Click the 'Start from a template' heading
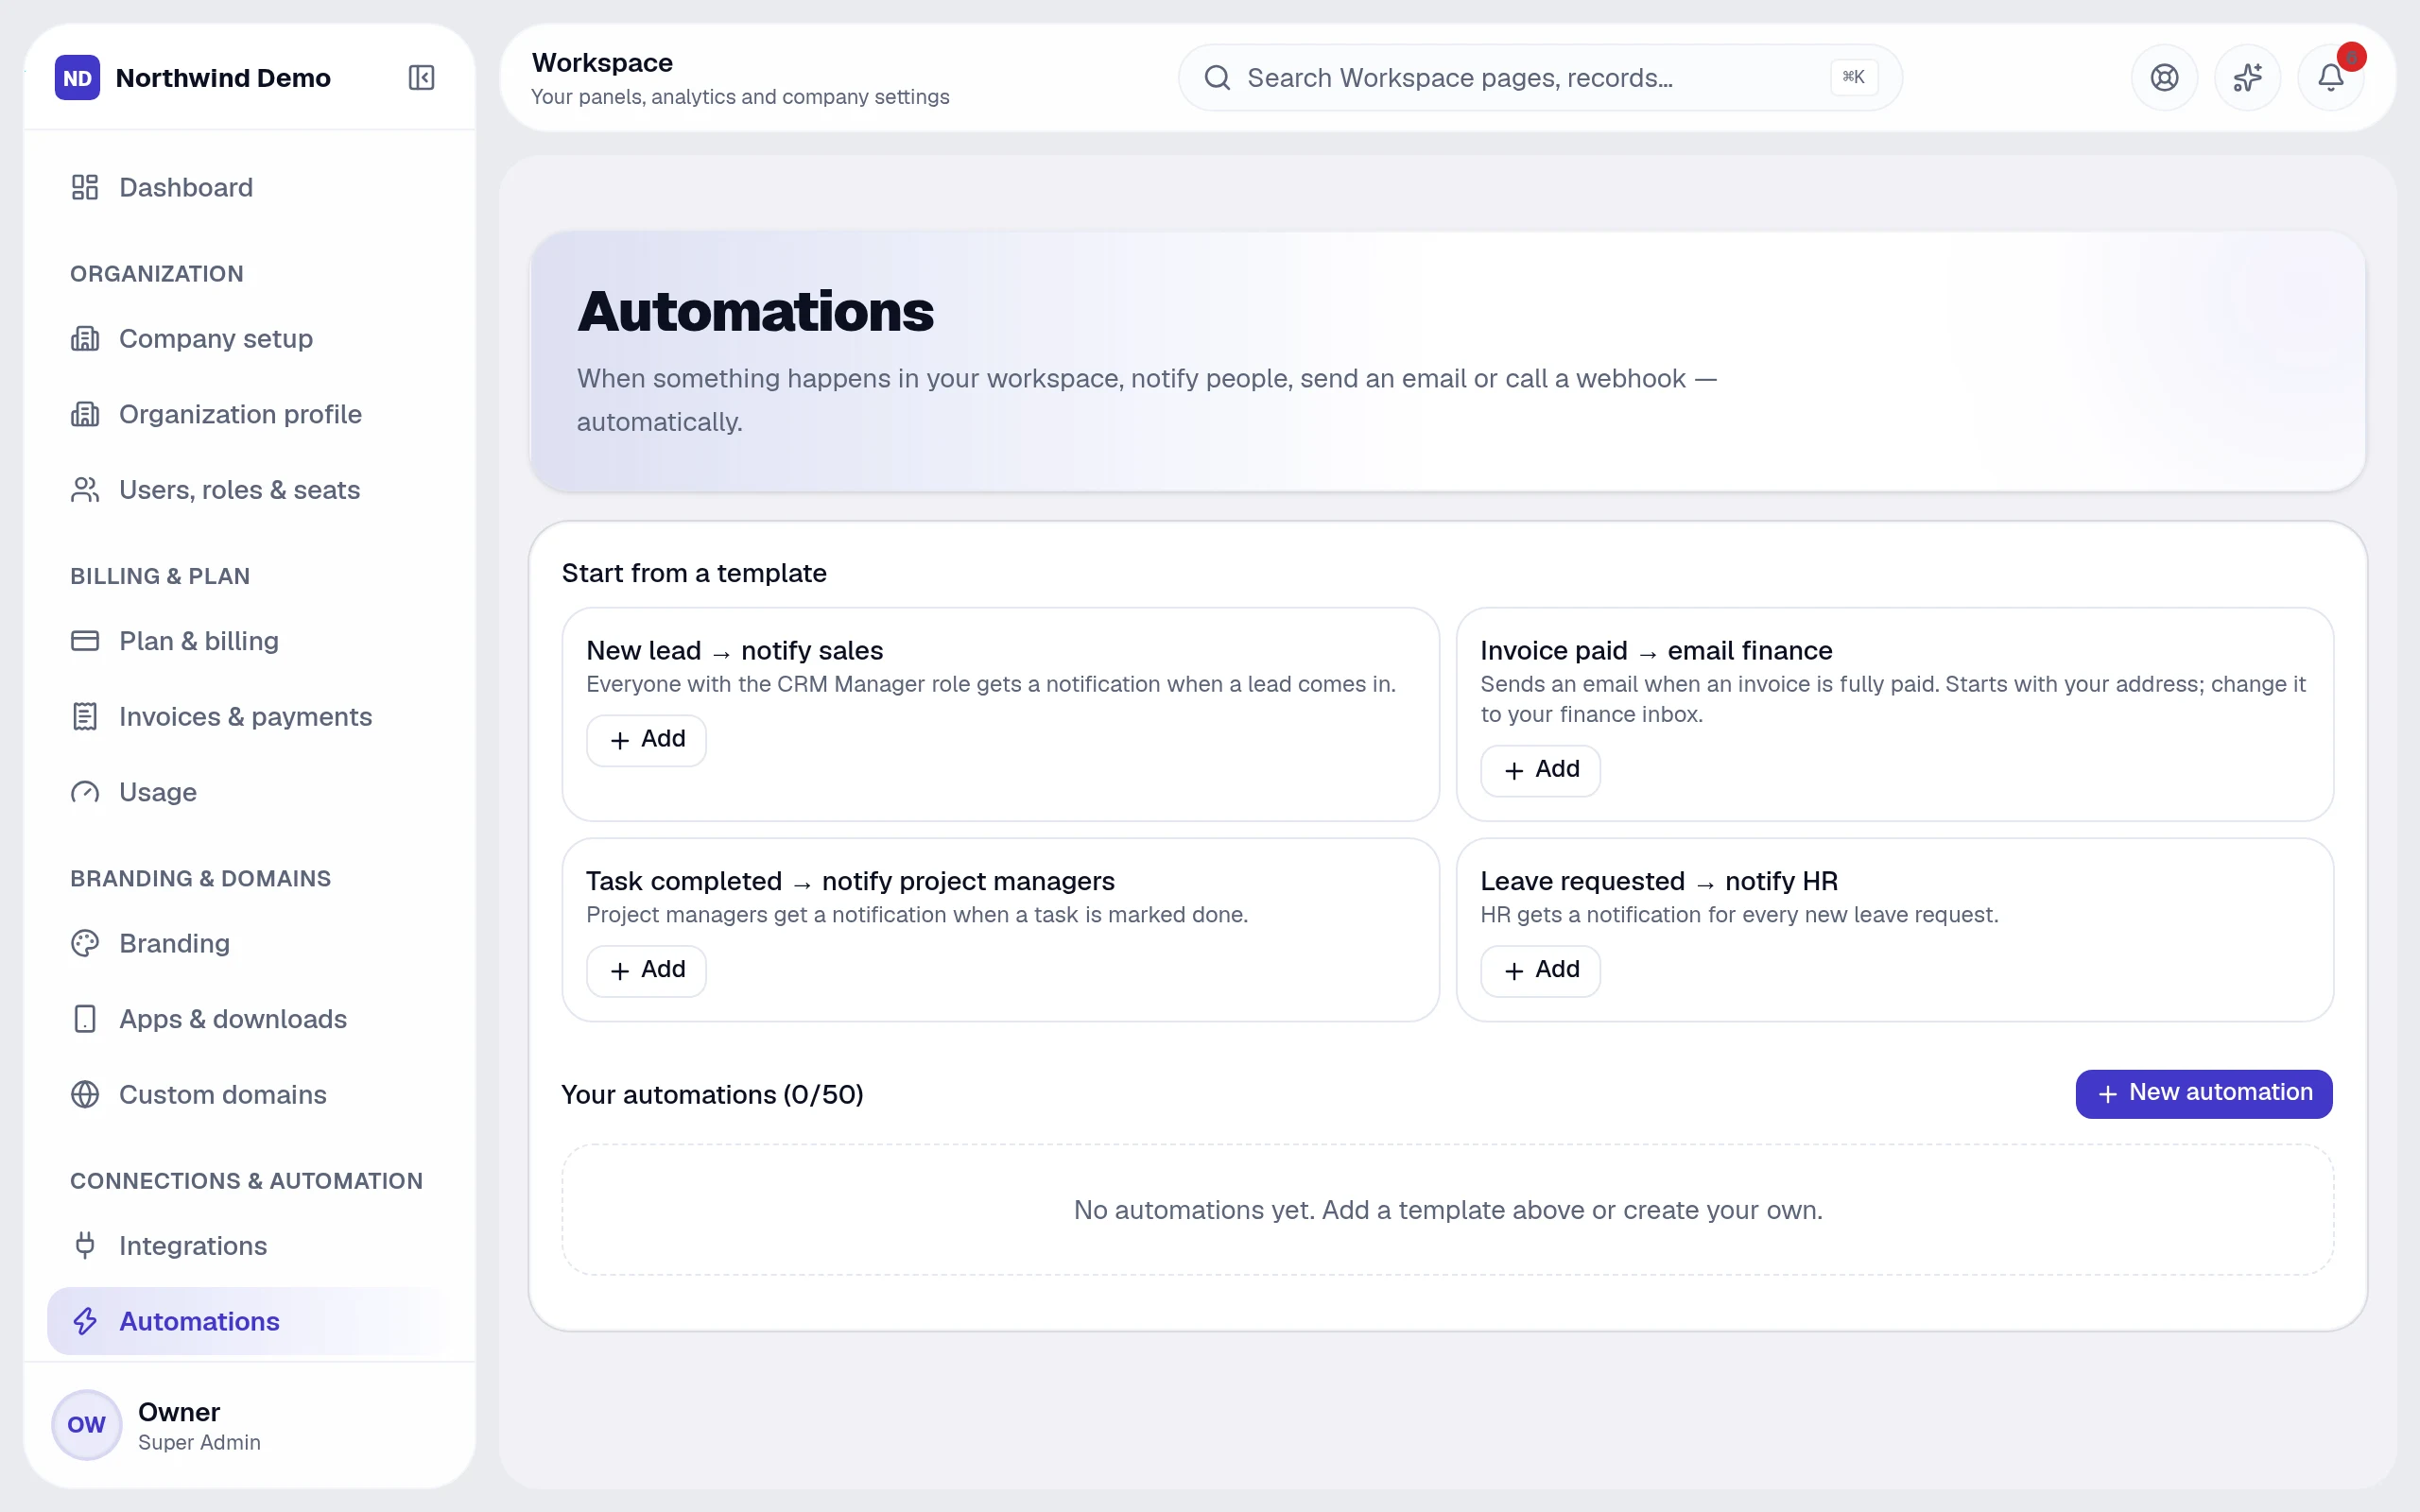 click(x=694, y=573)
